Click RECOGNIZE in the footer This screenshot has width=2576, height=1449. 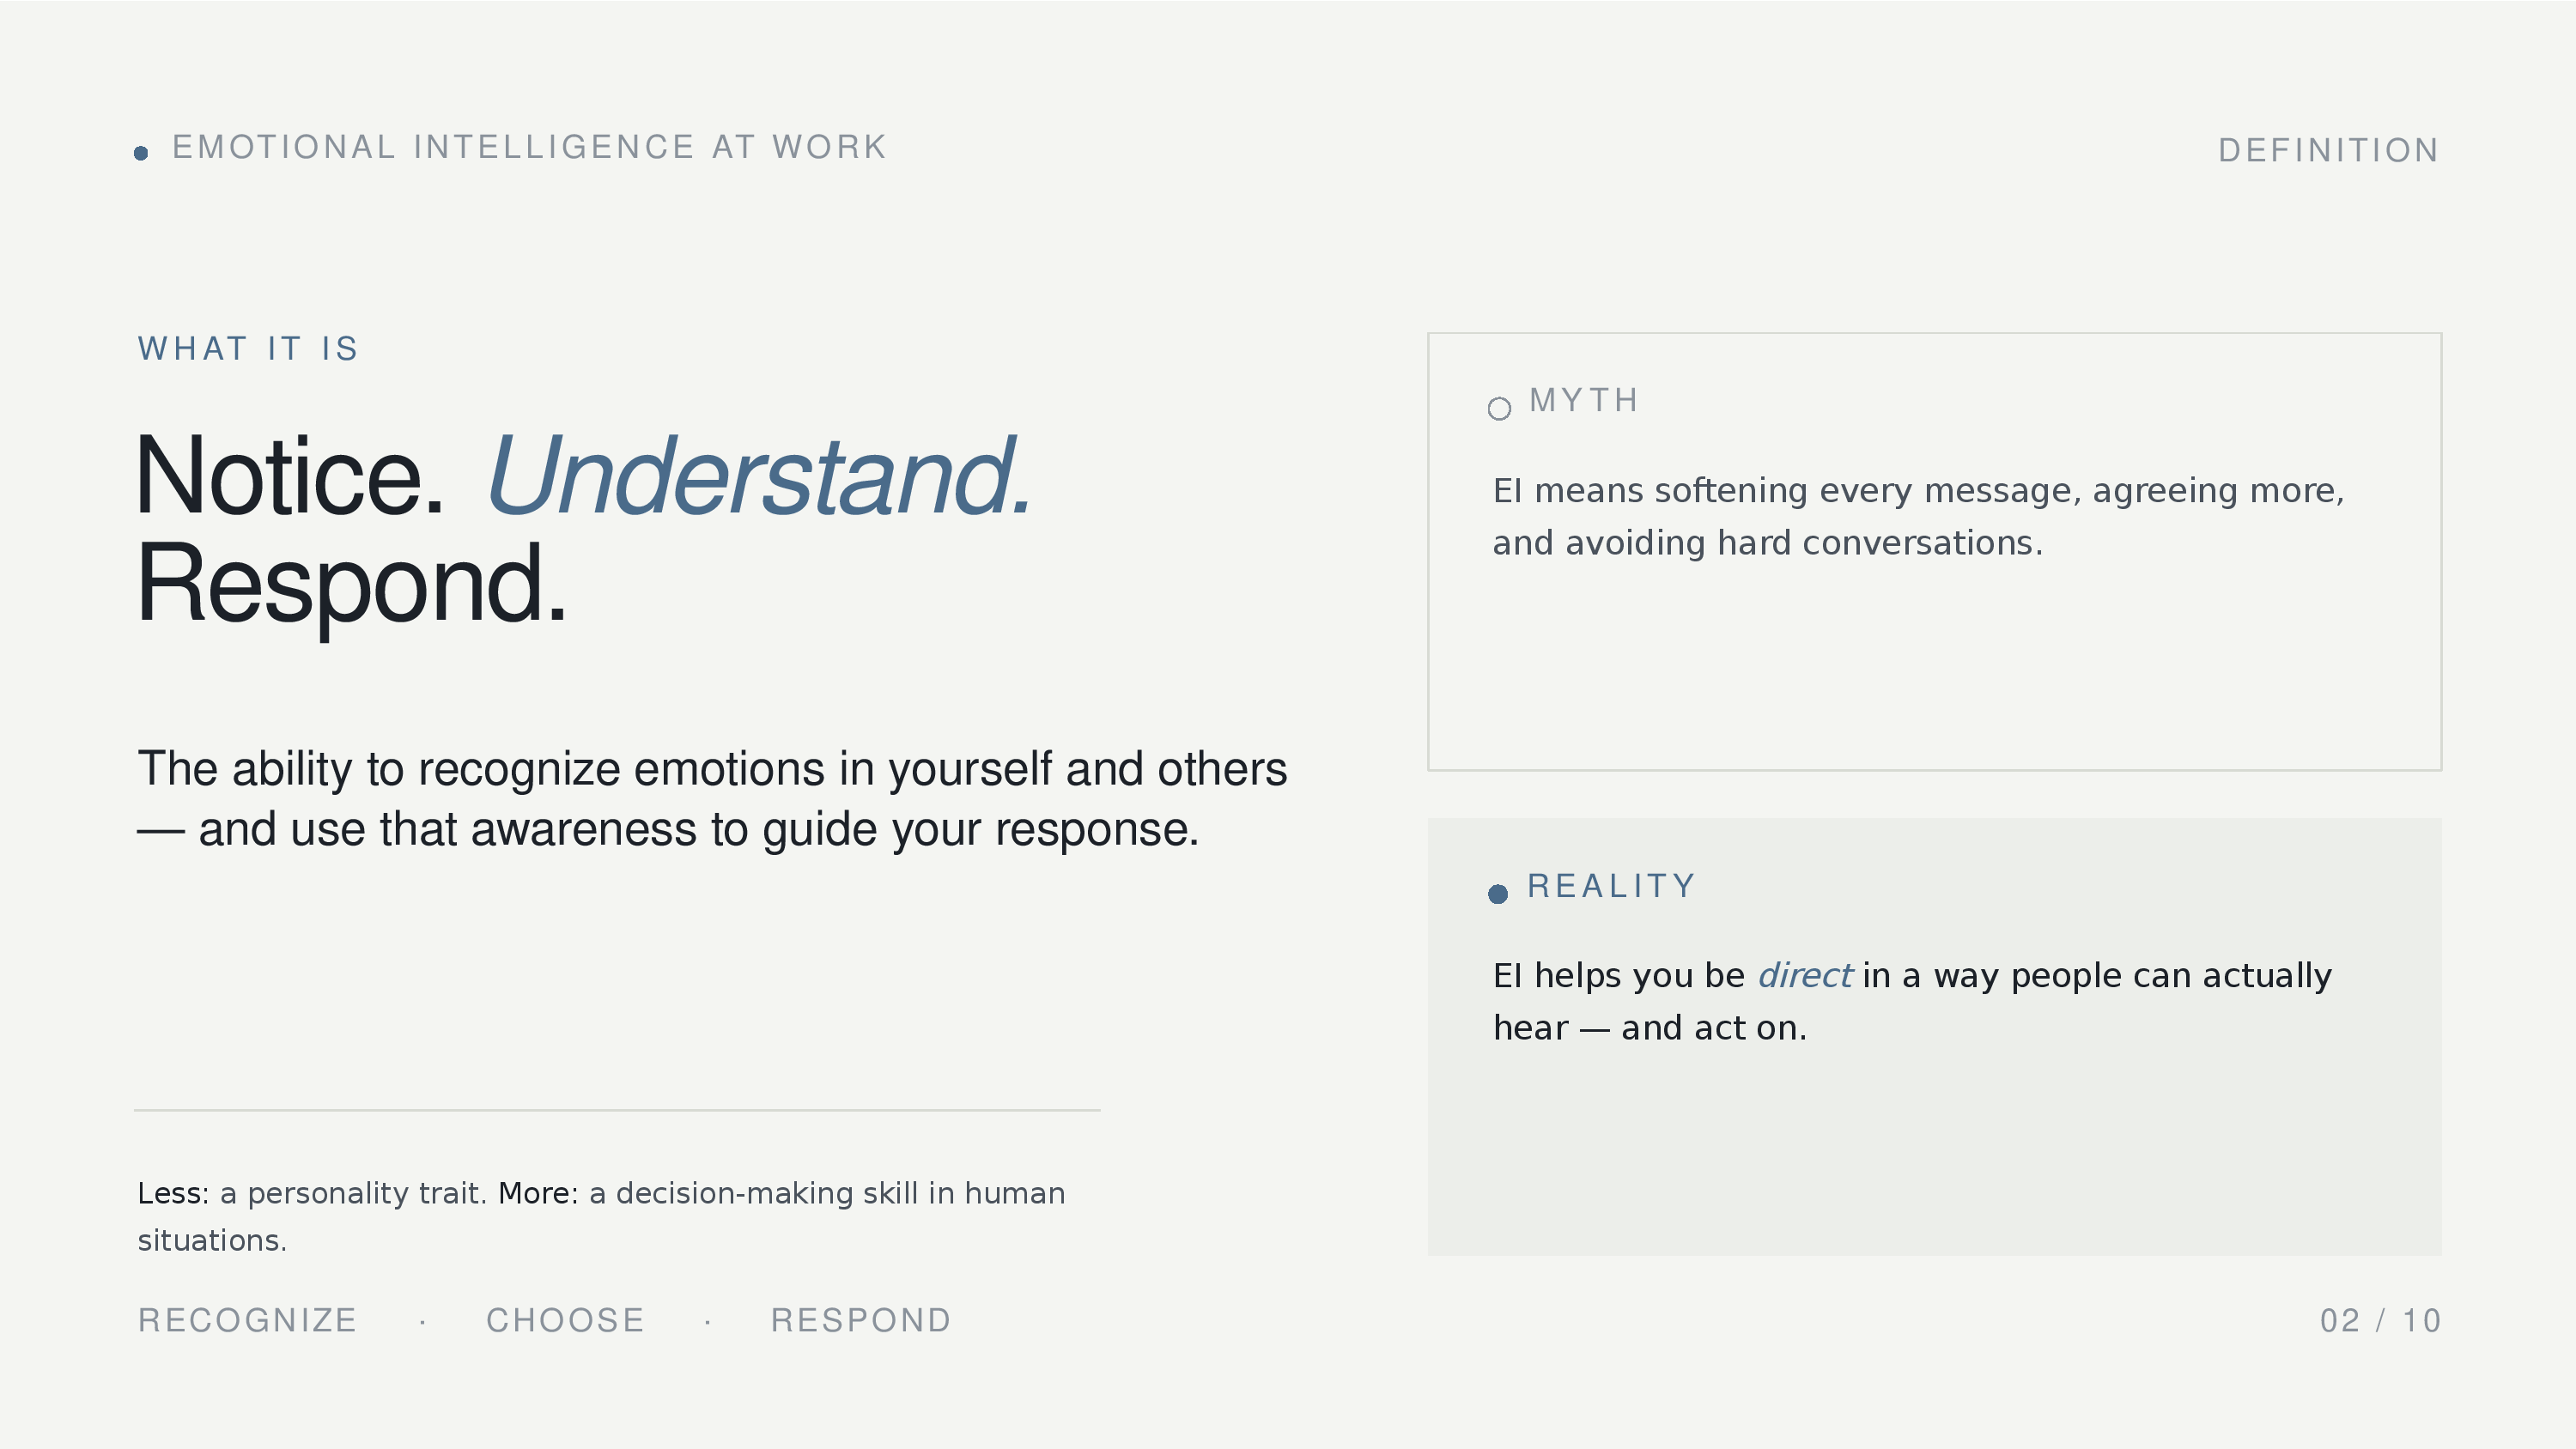(x=247, y=1320)
